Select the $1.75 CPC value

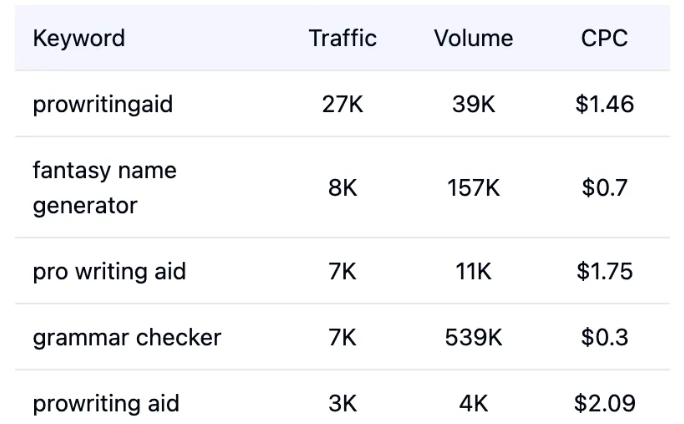pos(604,271)
